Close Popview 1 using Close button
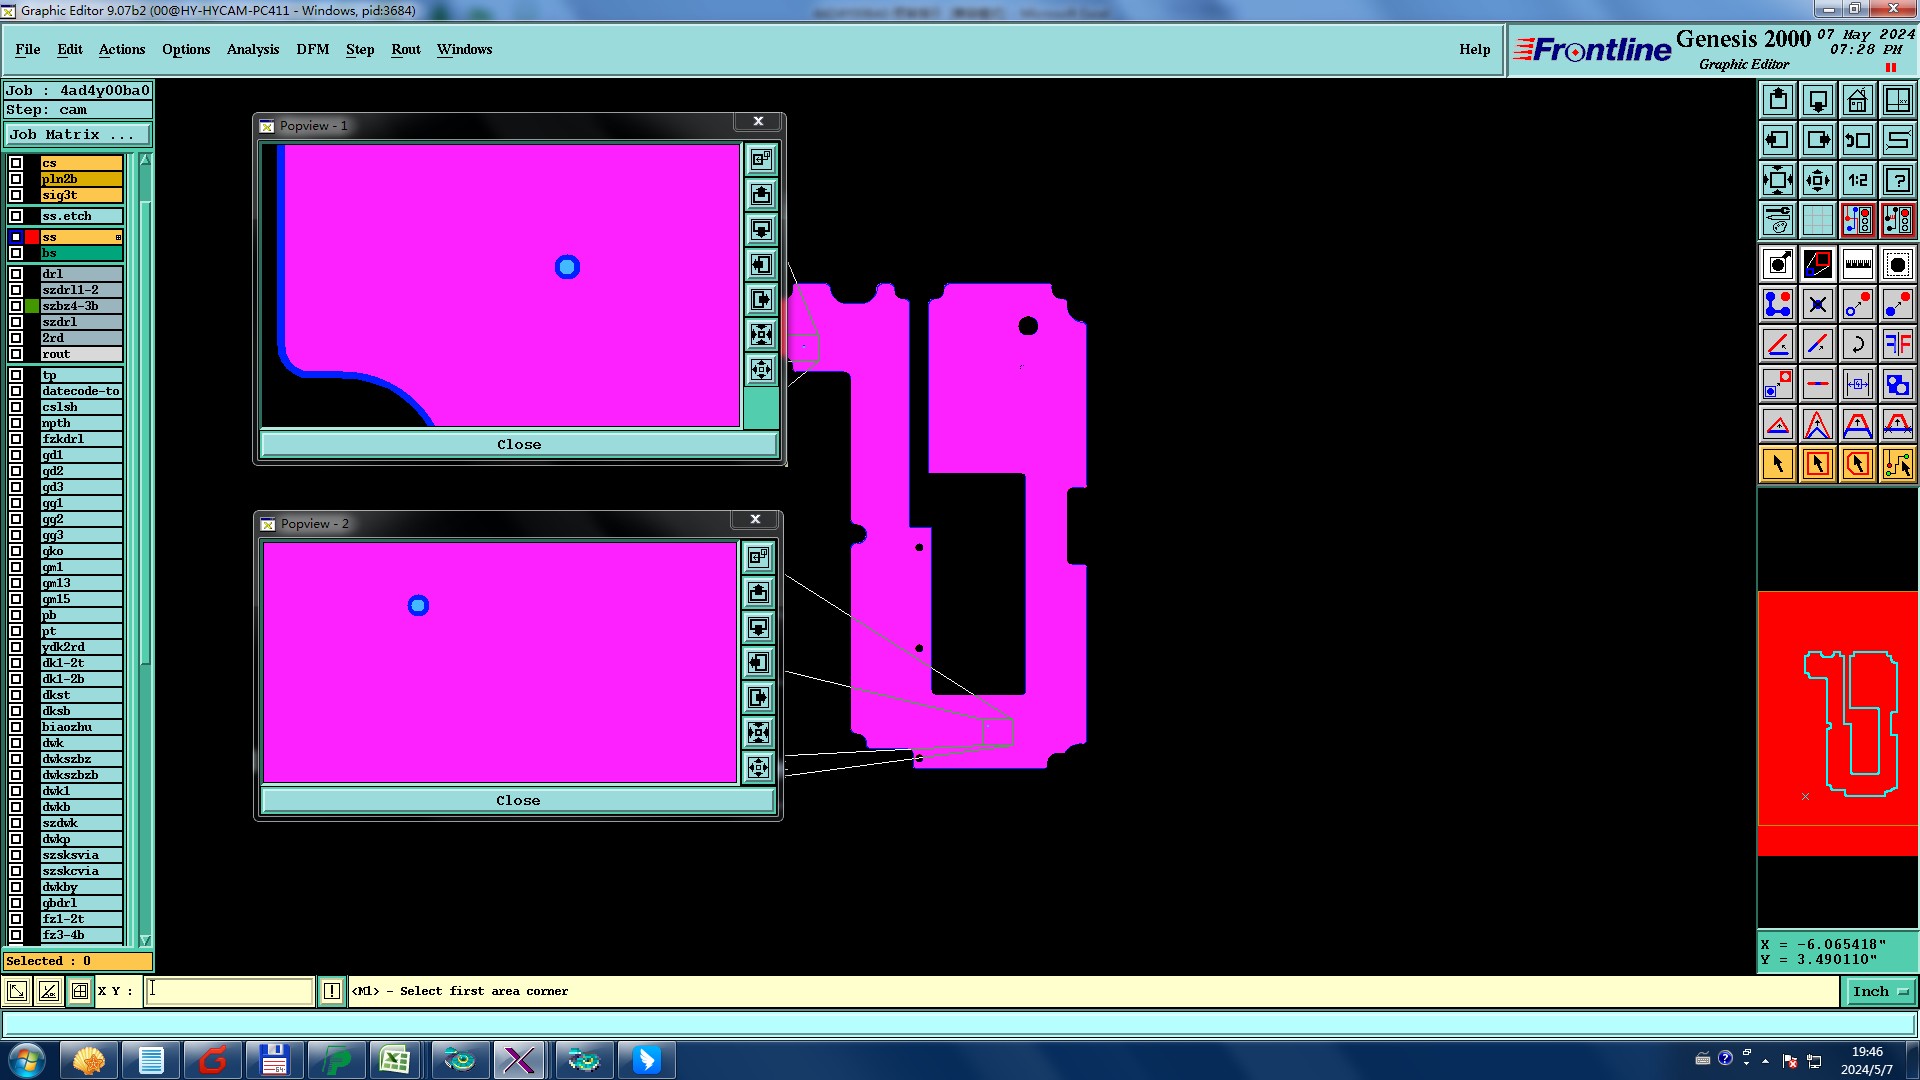 (518, 445)
